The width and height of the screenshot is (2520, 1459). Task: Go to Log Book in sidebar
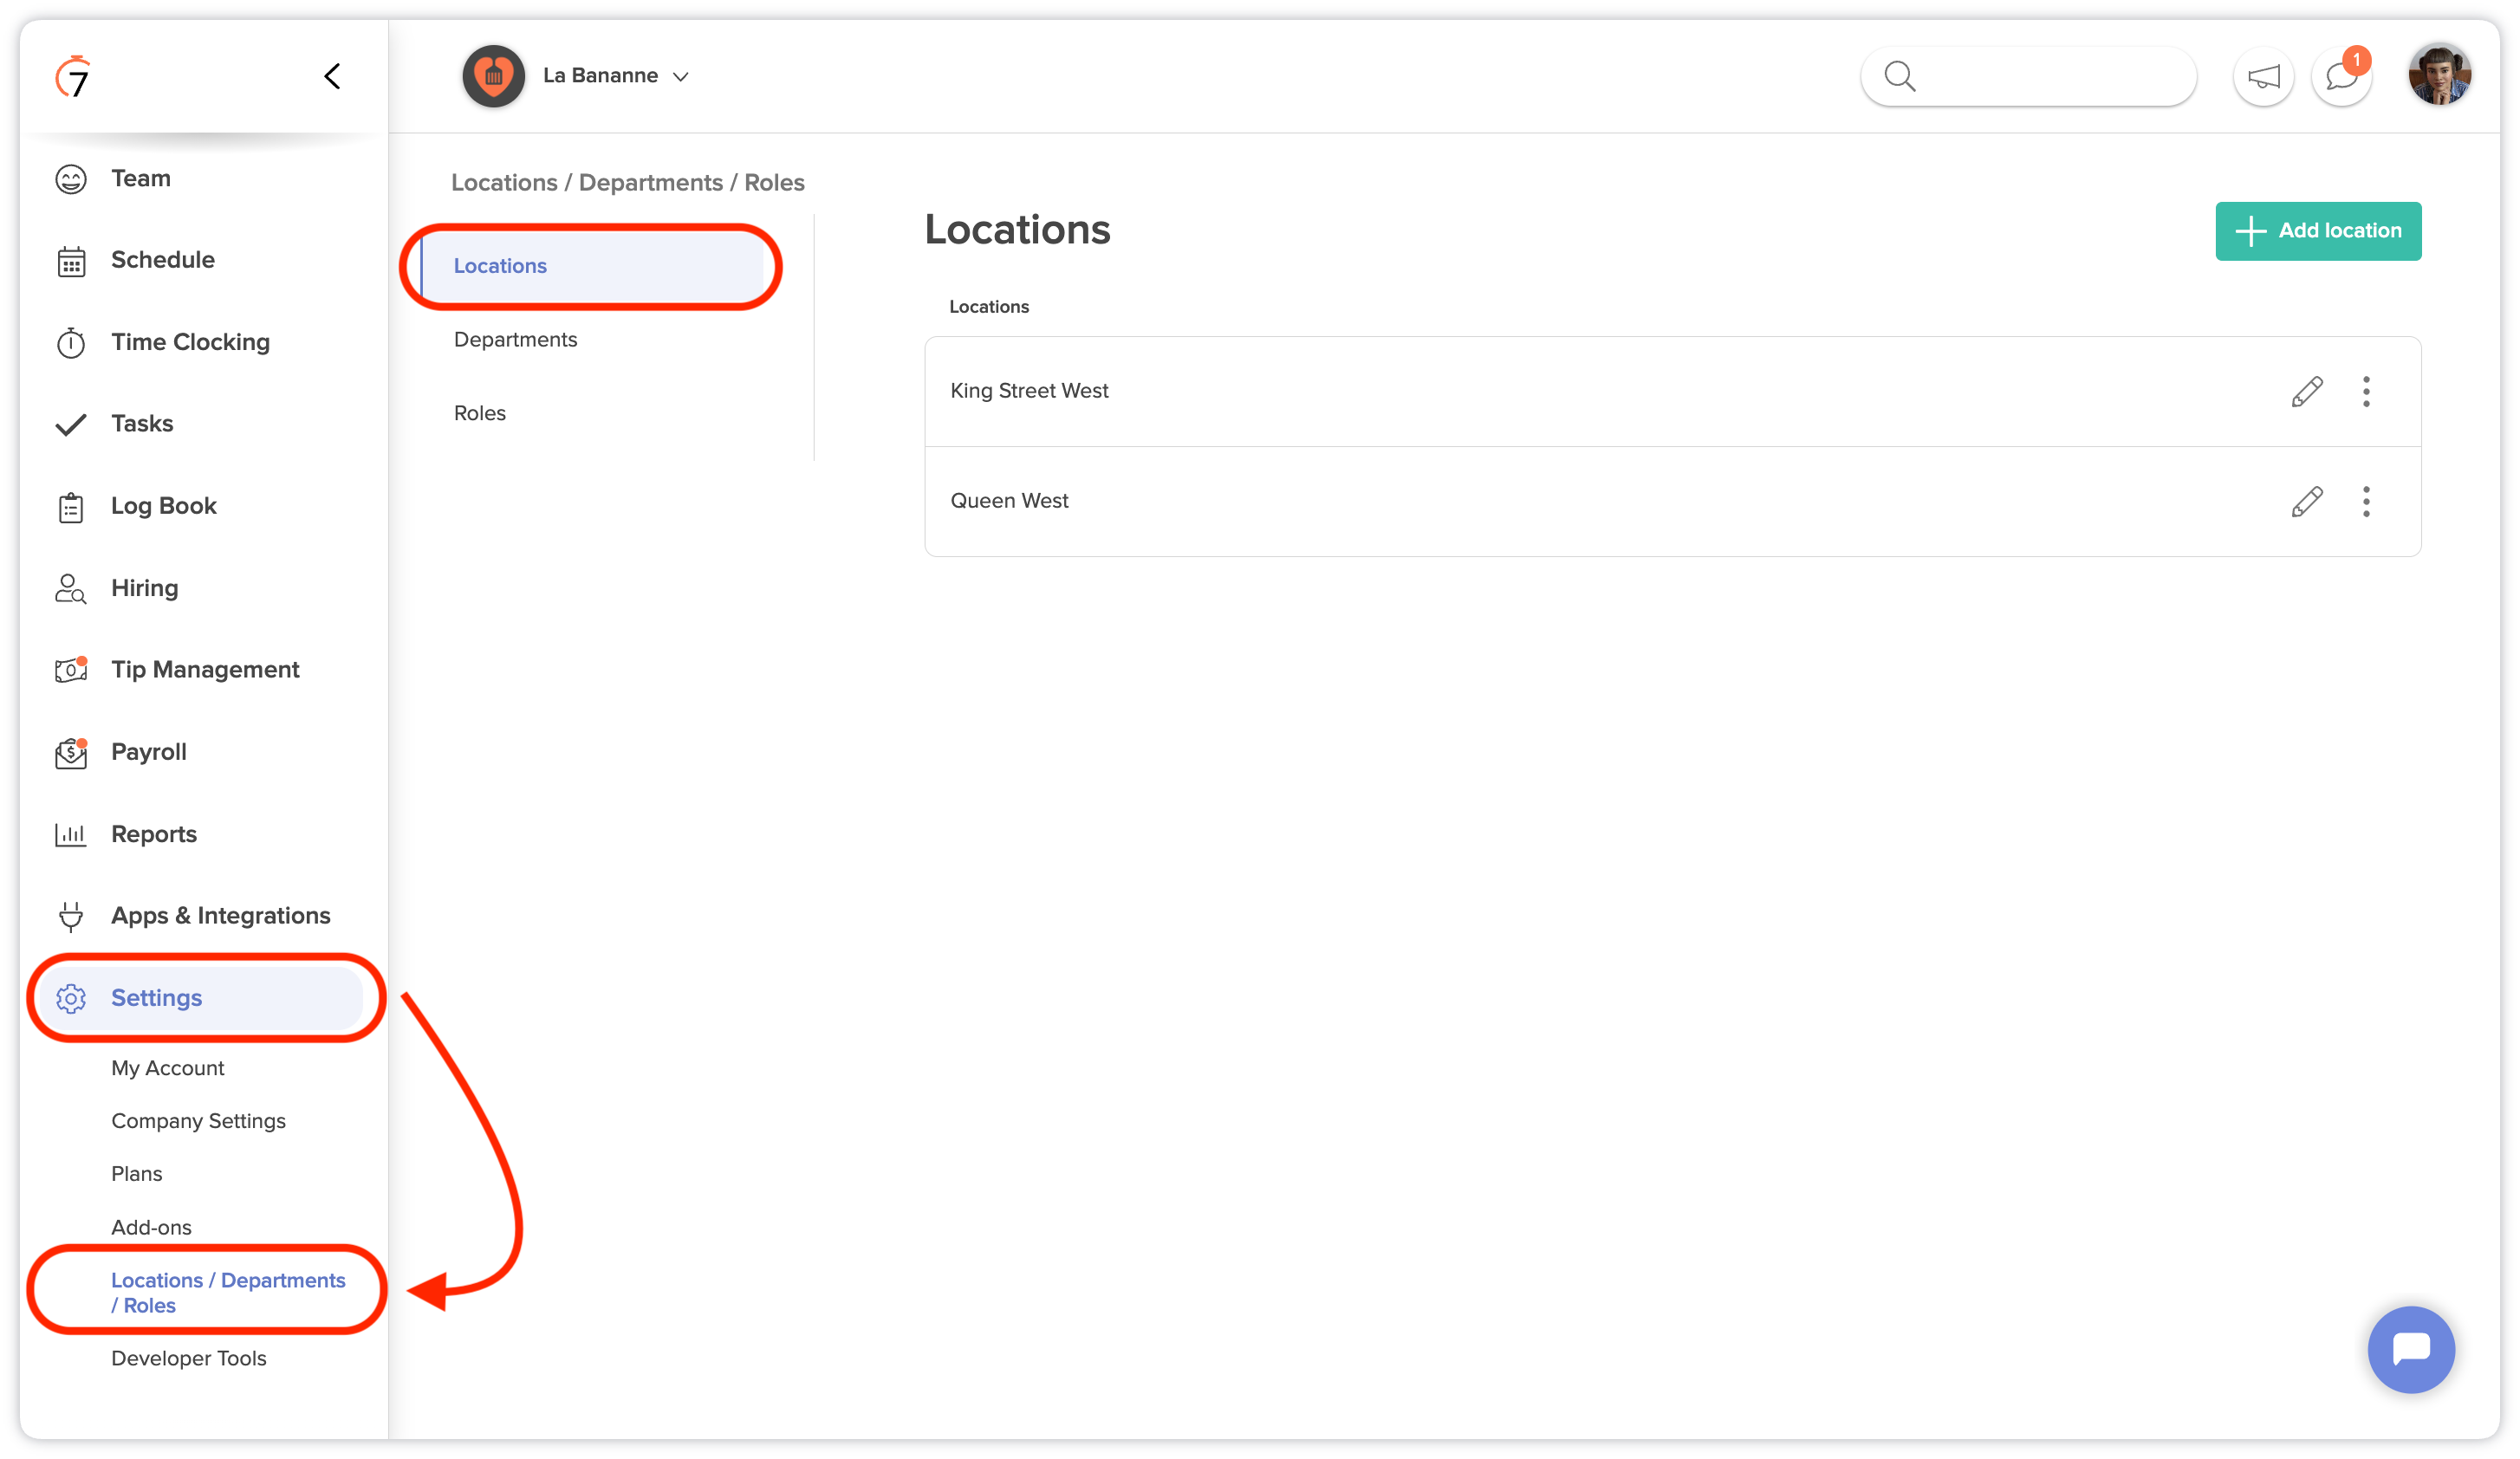(163, 506)
